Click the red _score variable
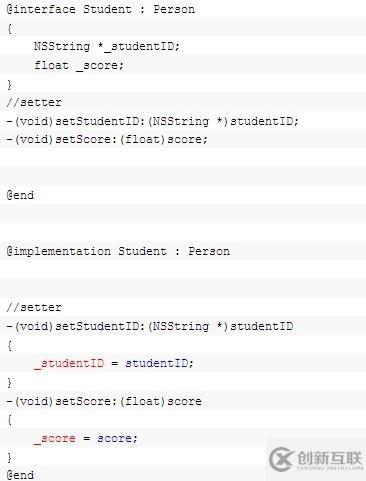This screenshot has width=366, height=481. tap(55, 438)
